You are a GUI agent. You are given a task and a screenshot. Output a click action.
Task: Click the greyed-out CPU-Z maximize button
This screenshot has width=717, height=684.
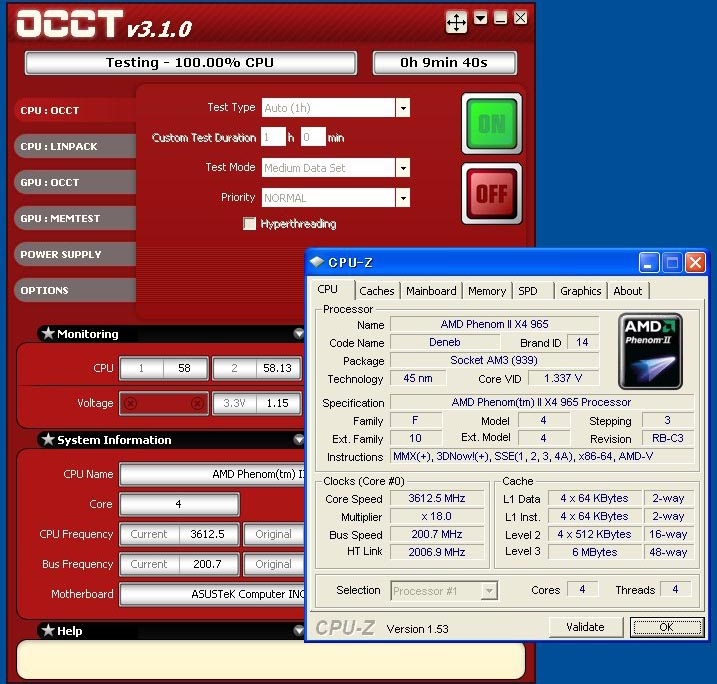(x=672, y=262)
